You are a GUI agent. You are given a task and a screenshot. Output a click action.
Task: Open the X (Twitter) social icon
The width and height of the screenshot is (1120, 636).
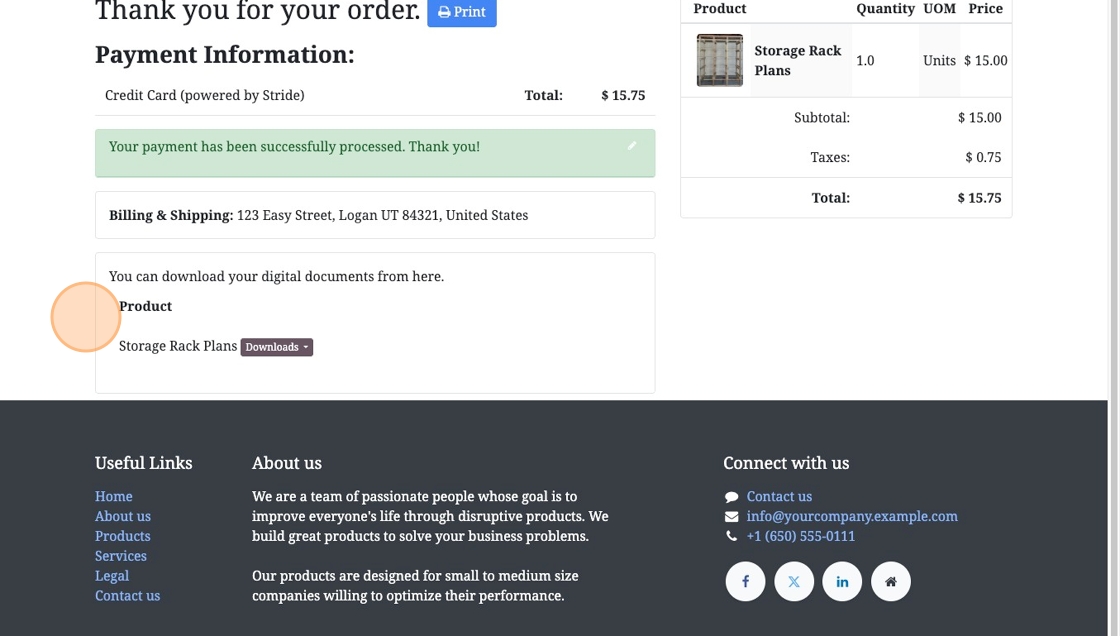(x=794, y=581)
